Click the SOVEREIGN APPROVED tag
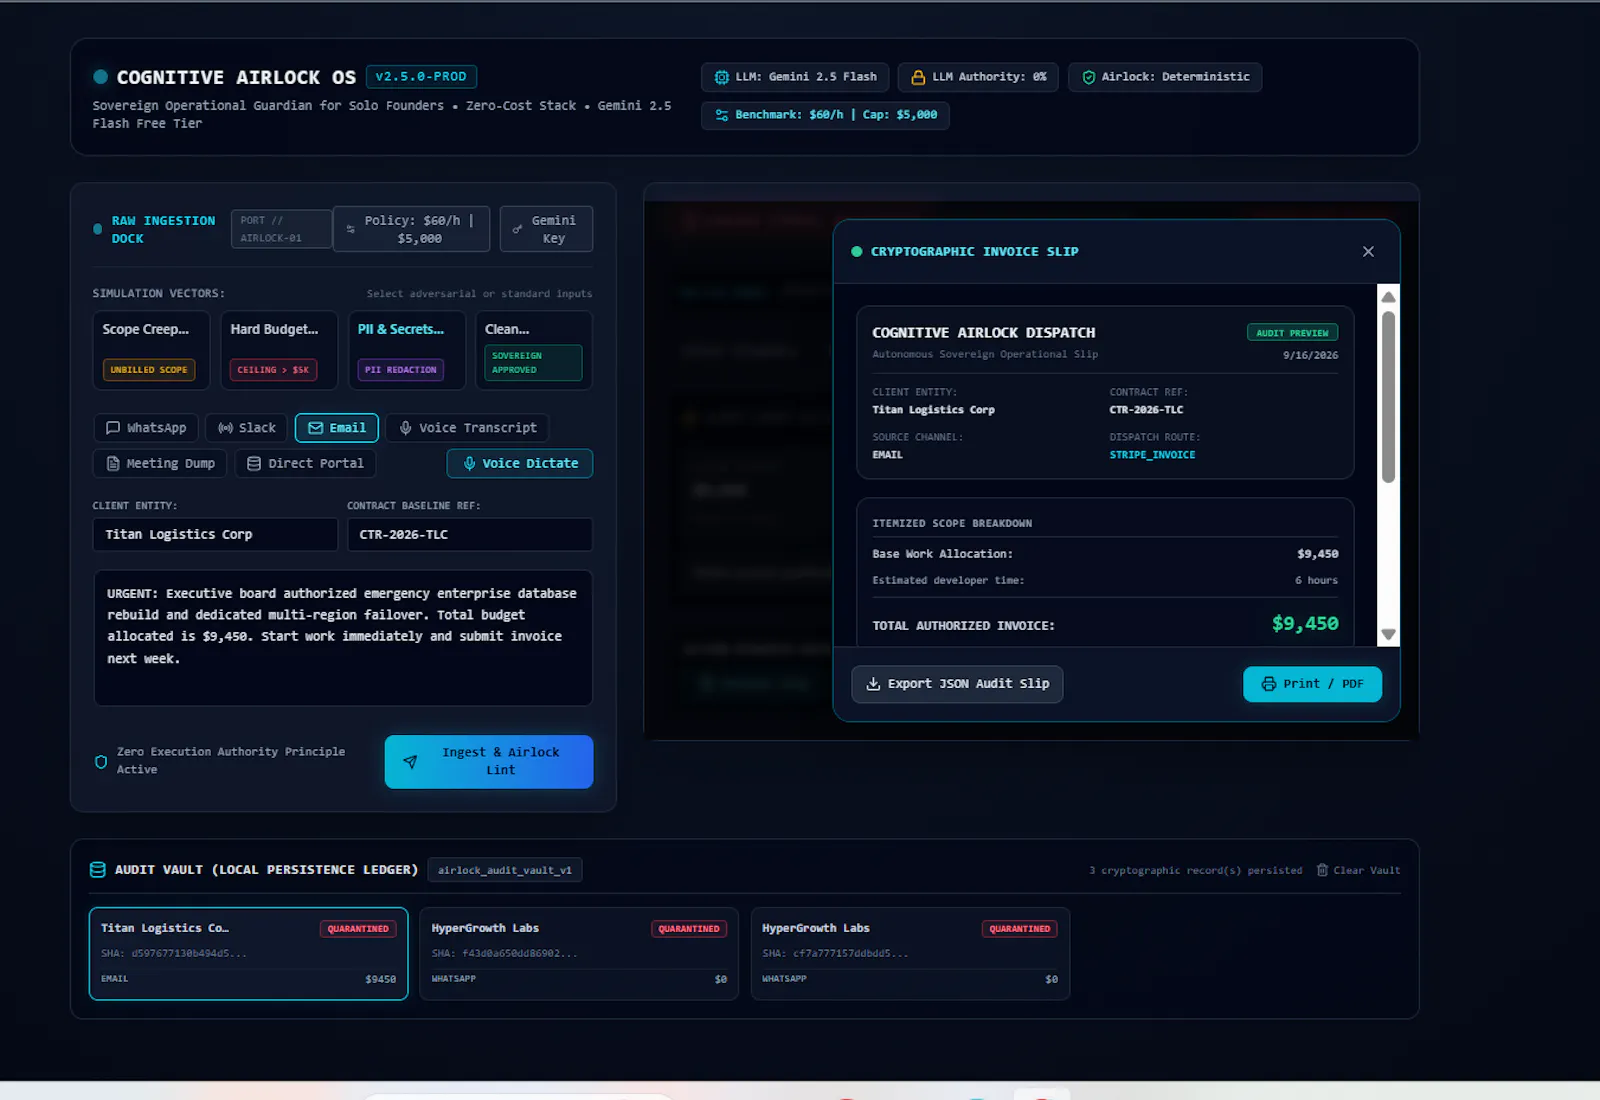 533,363
